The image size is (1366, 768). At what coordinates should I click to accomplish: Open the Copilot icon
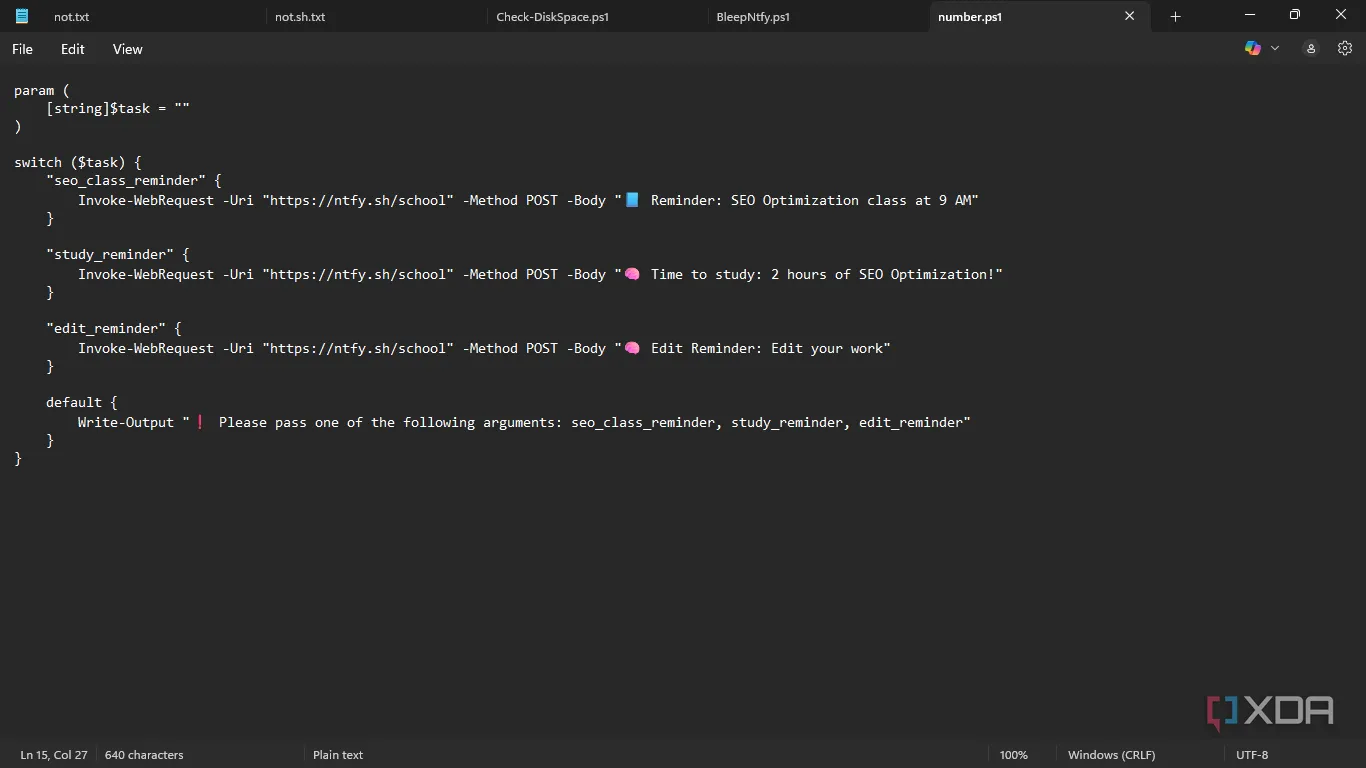(x=1252, y=48)
